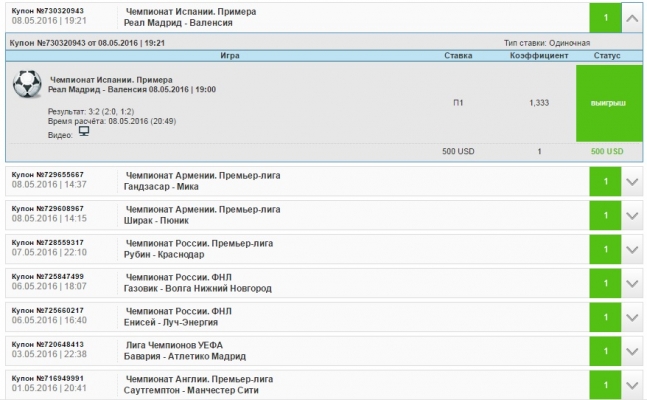
Task: Click the П1 bet value
Action: coord(458,103)
